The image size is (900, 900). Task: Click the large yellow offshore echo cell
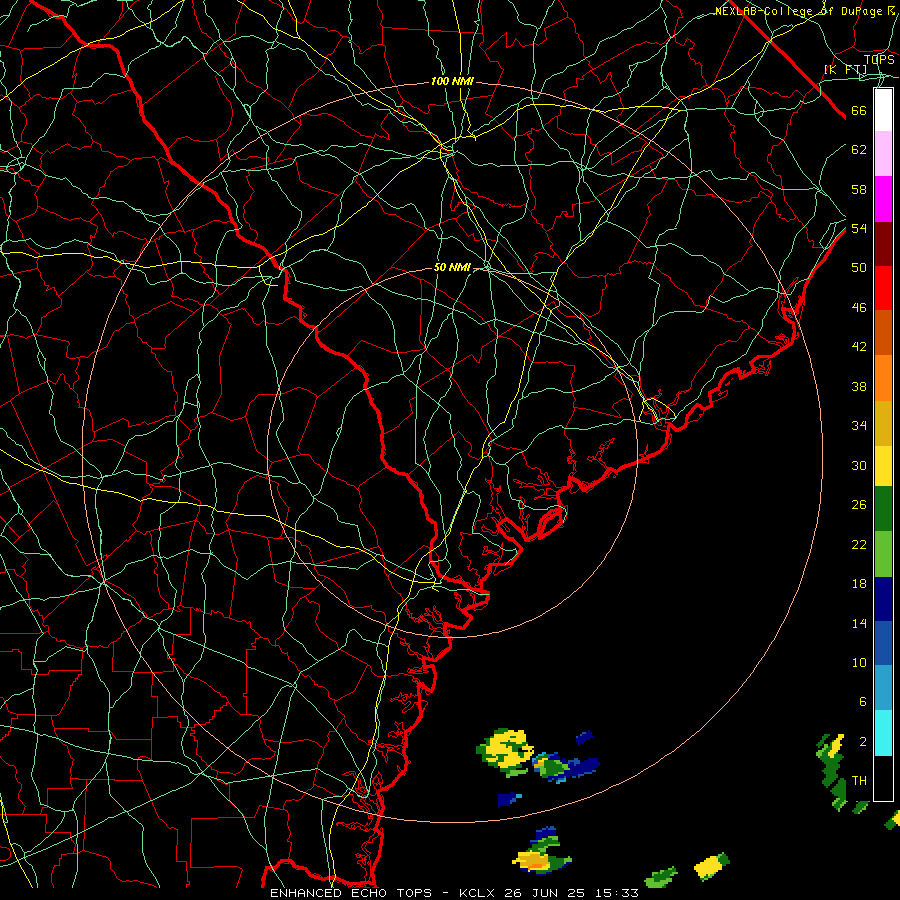coord(505,752)
